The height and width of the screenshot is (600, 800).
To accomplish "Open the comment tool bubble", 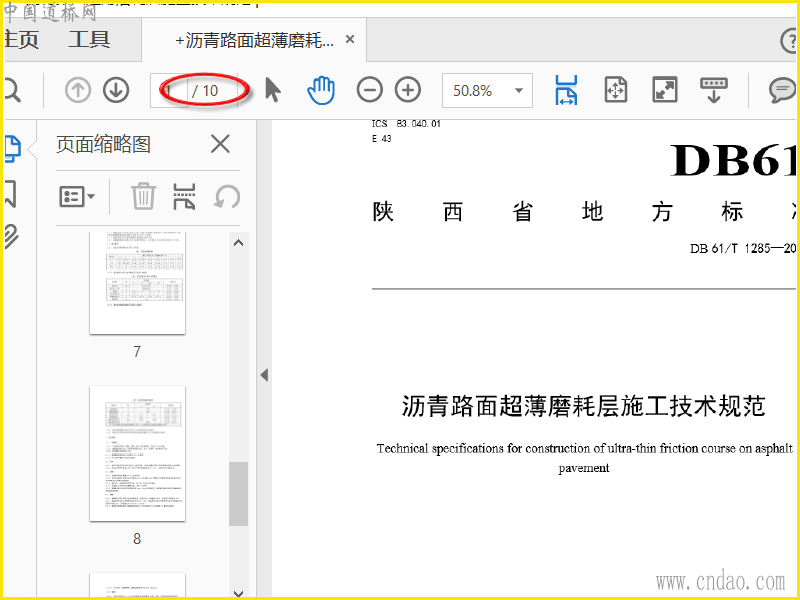I will click(x=782, y=90).
